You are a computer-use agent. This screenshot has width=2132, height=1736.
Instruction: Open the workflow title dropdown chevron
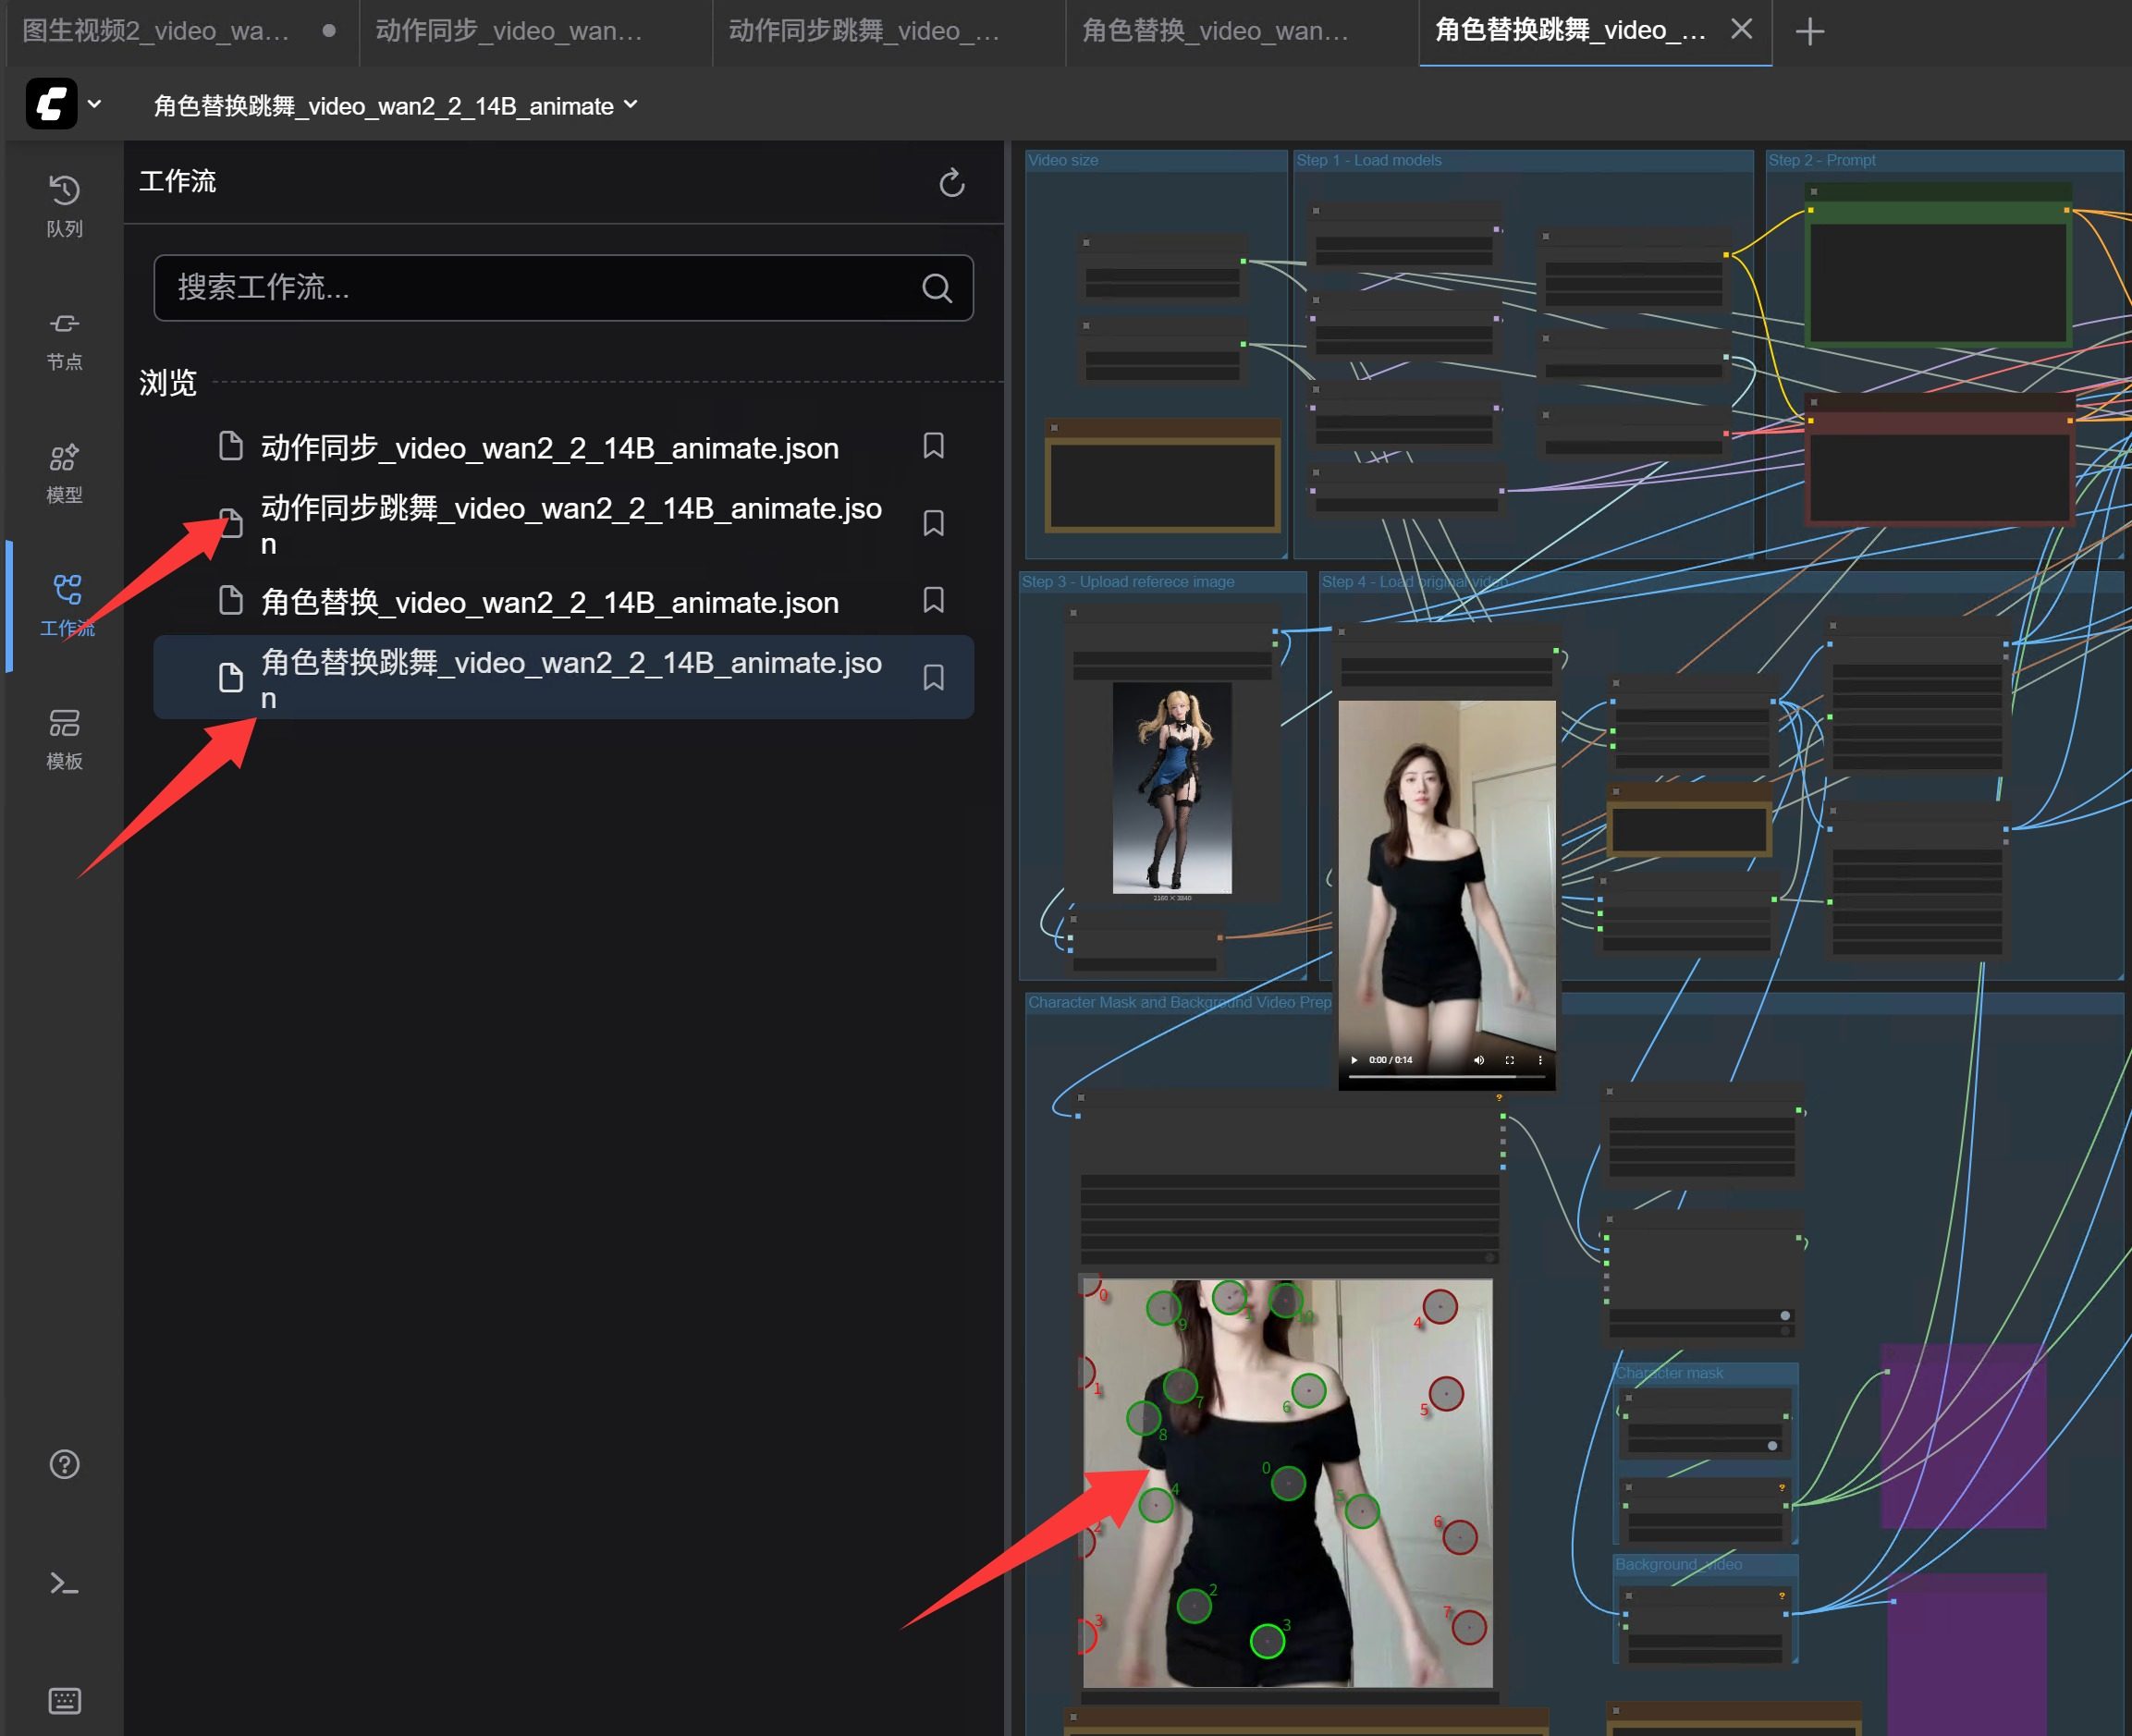pos(631,104)
